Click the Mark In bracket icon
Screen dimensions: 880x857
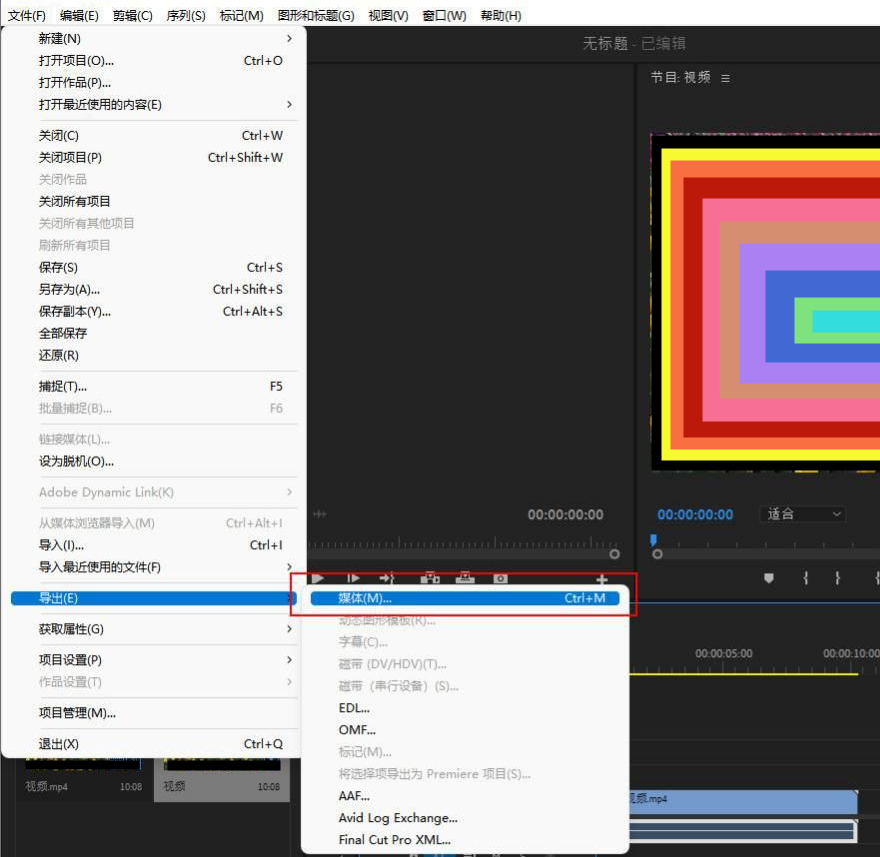point(805,578)
